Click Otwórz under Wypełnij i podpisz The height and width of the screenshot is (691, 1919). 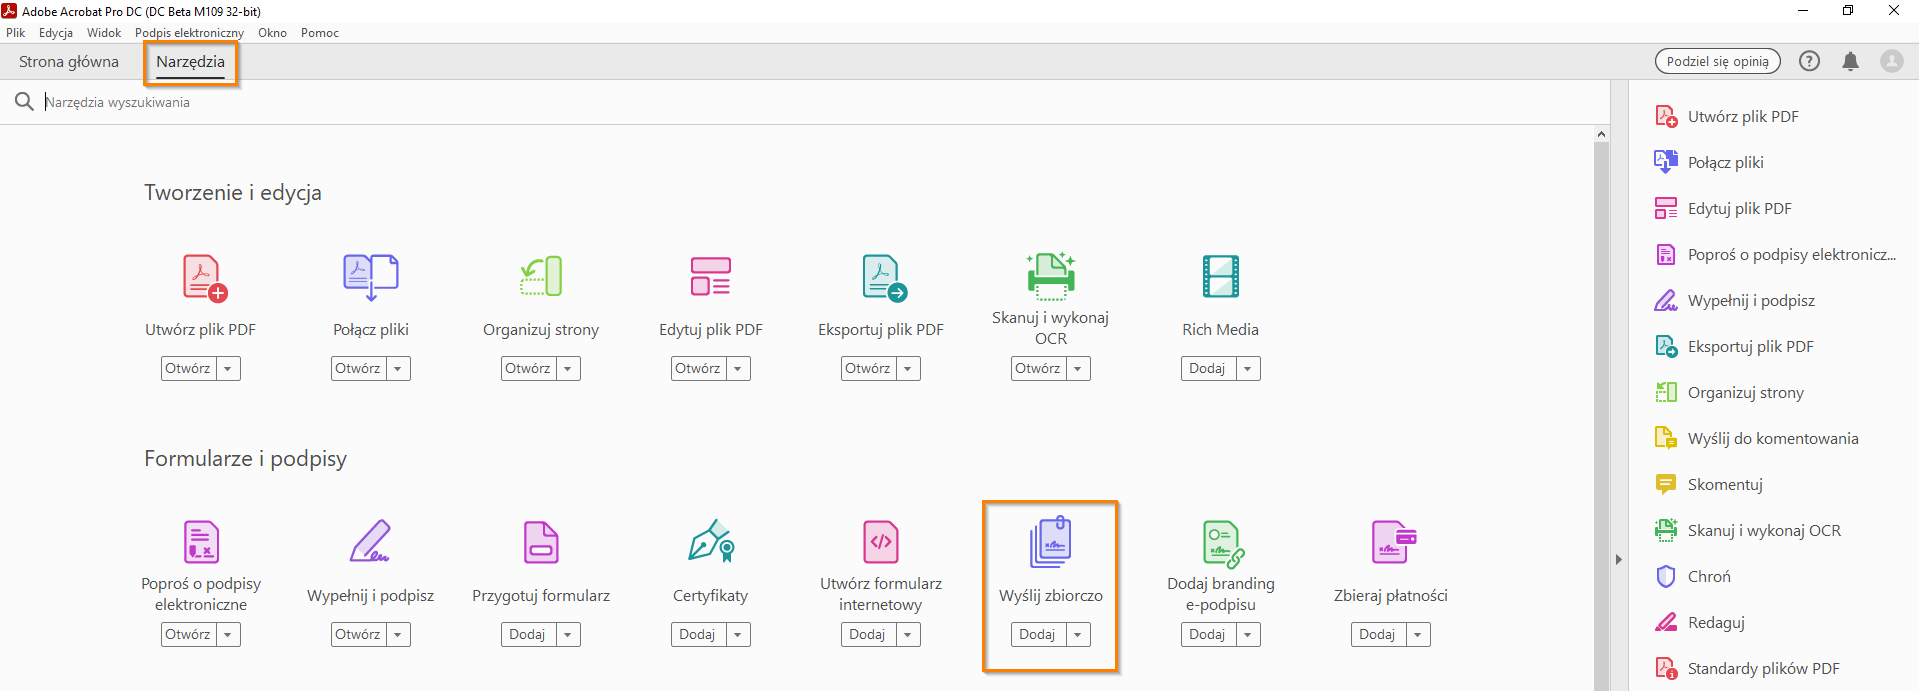click(x=358, y=635)
